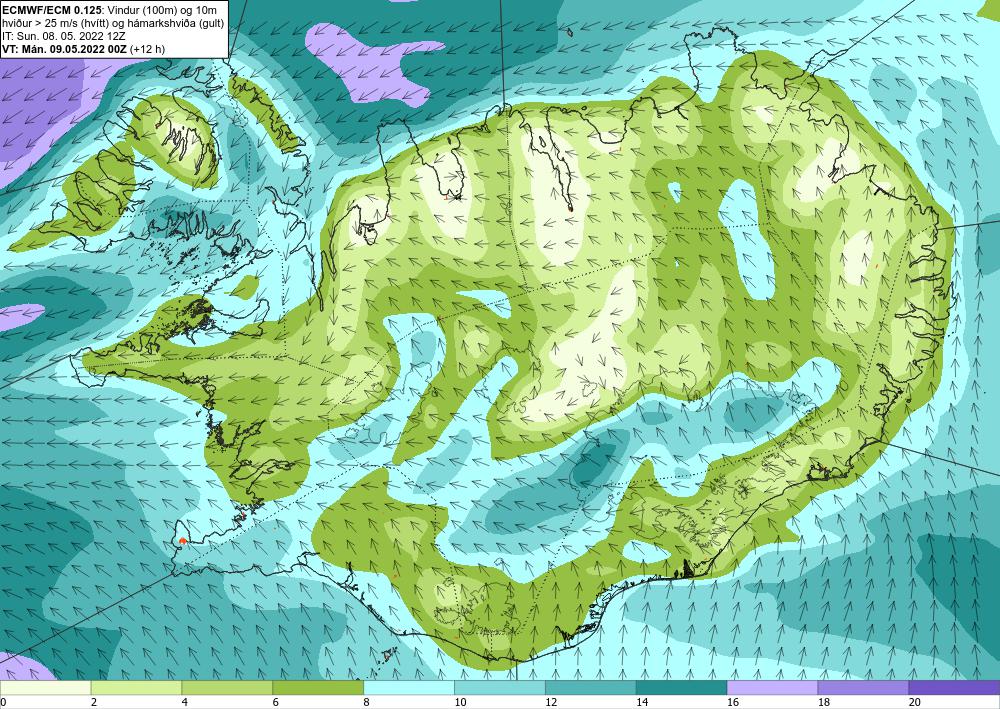The image size is (1000, 709).
Task: Click the dark violet above-20 m/s legend swatch
Action: tap(954, 688)
